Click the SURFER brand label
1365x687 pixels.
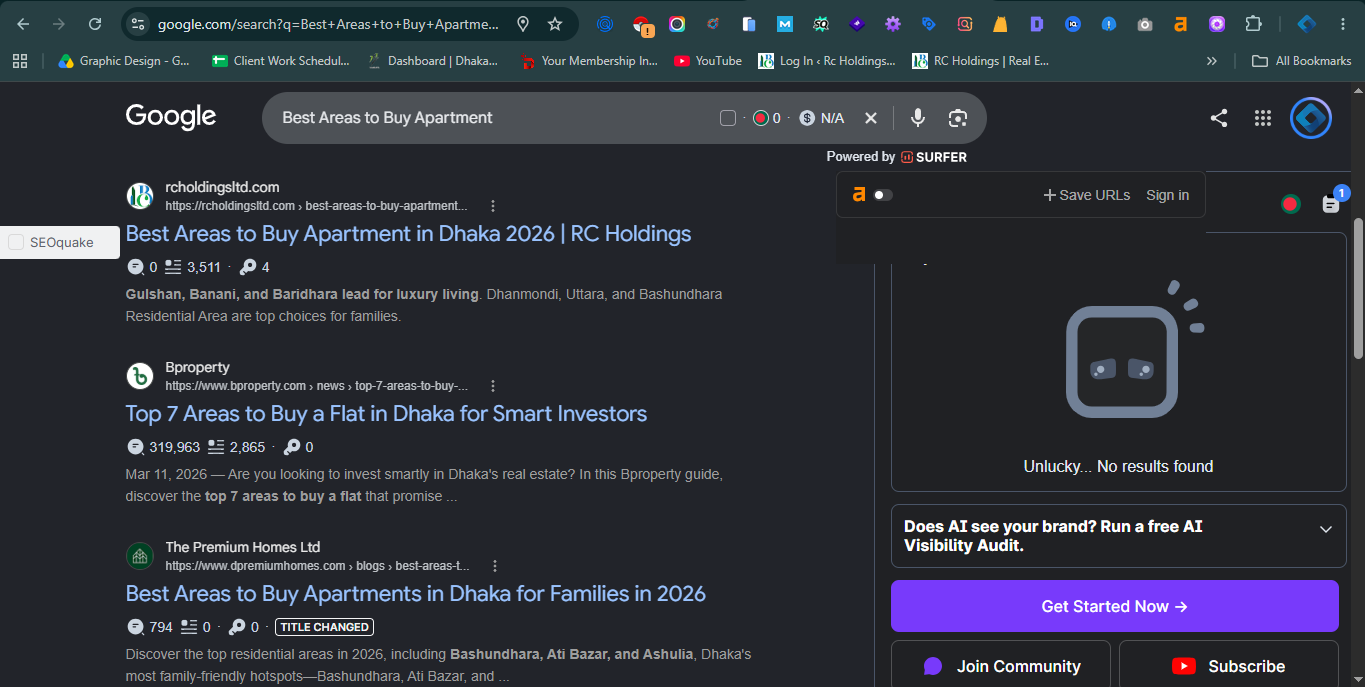pyautogui.click(x=934, y=157)
